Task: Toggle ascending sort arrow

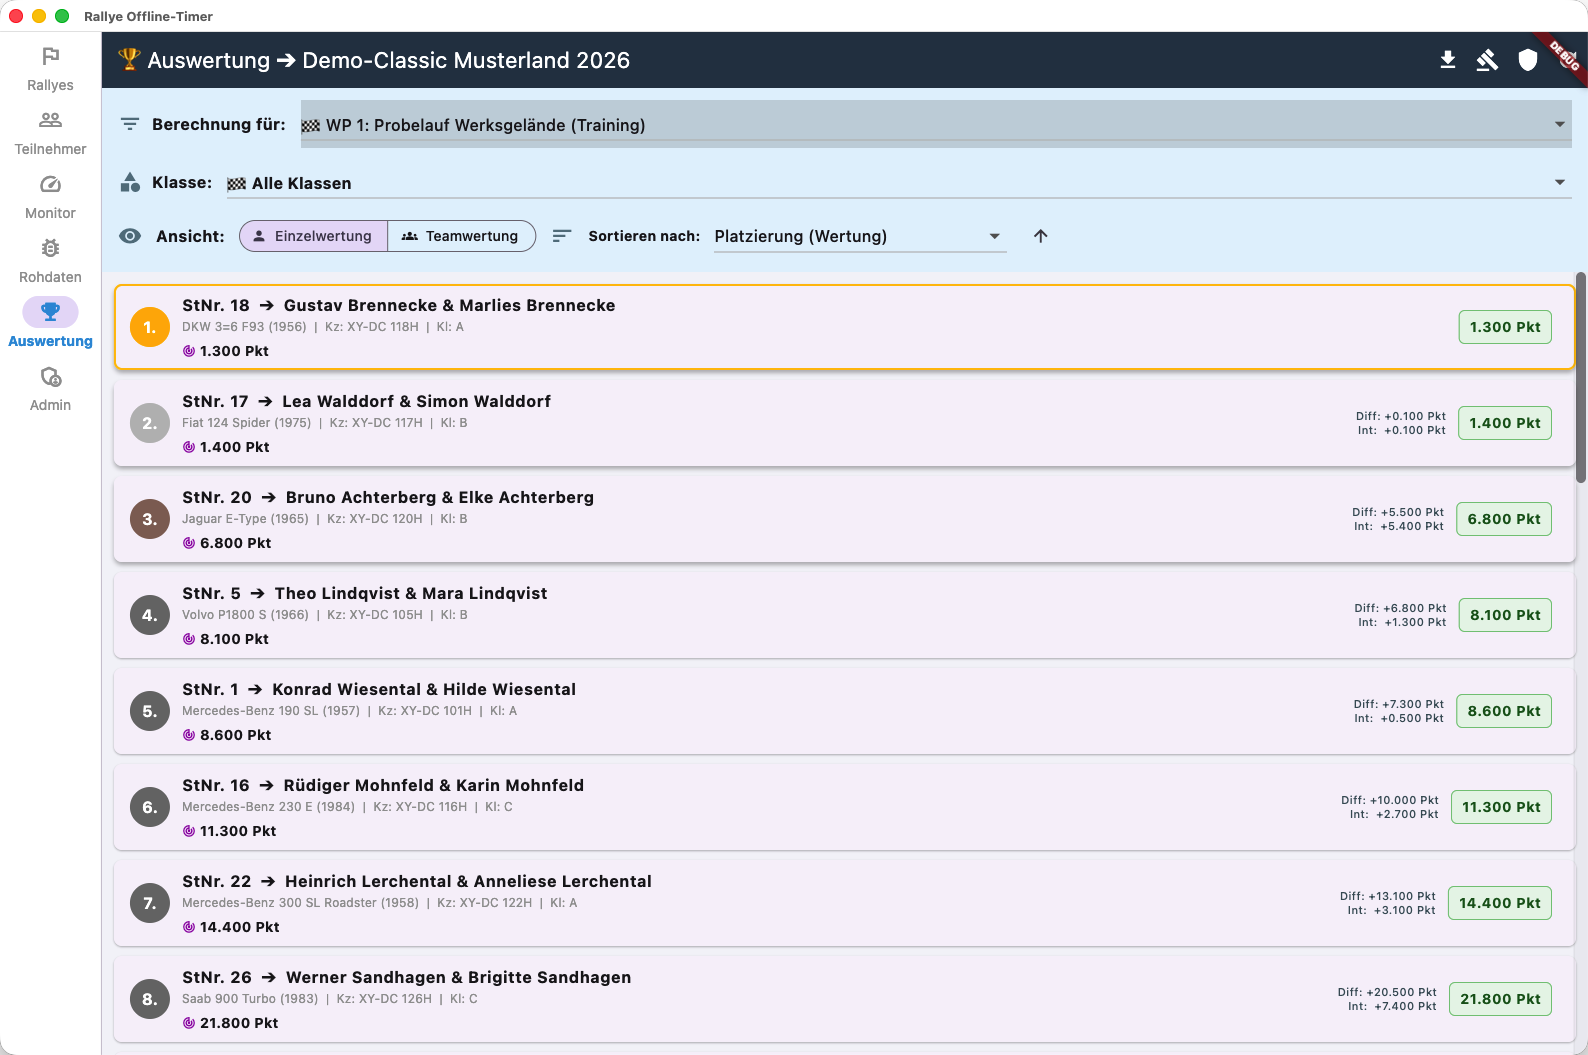Action: [x=1040, y=236]
